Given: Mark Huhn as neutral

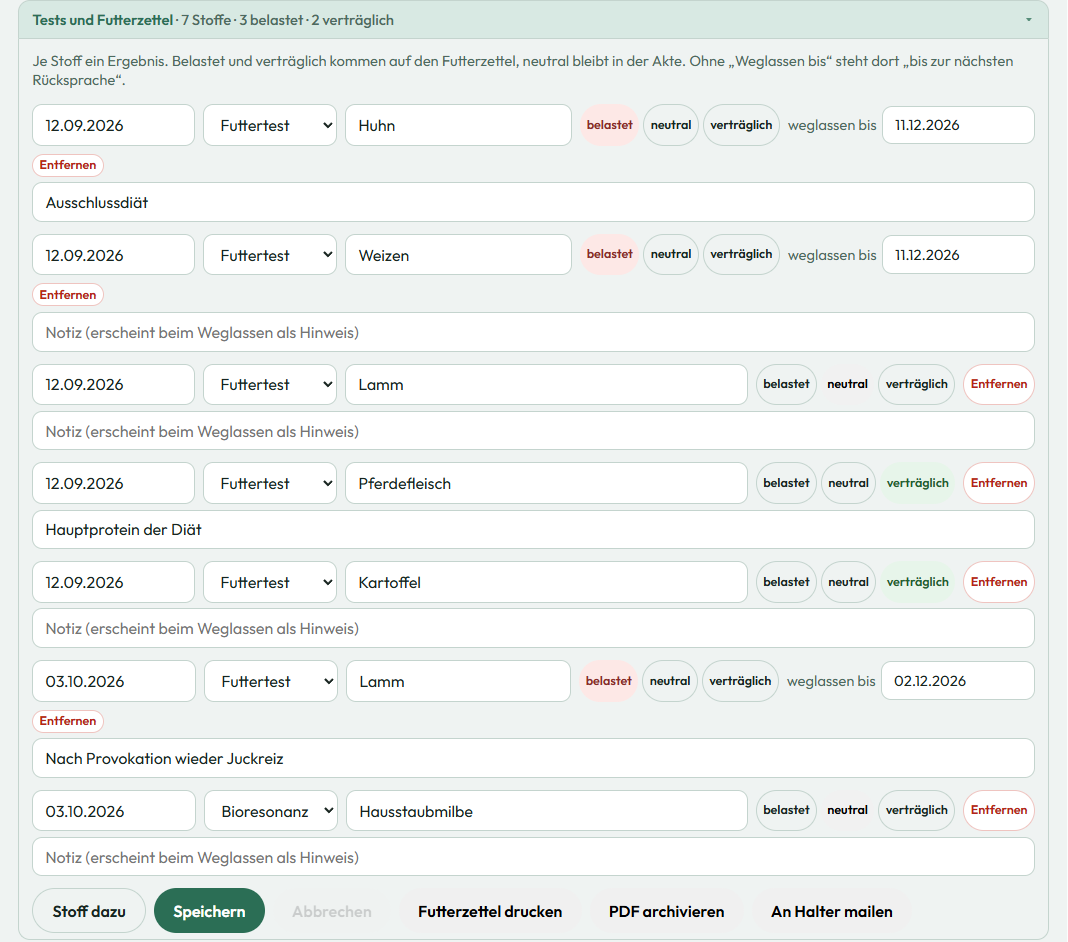Looking at the screenshot, I should (x=671, y=125).
